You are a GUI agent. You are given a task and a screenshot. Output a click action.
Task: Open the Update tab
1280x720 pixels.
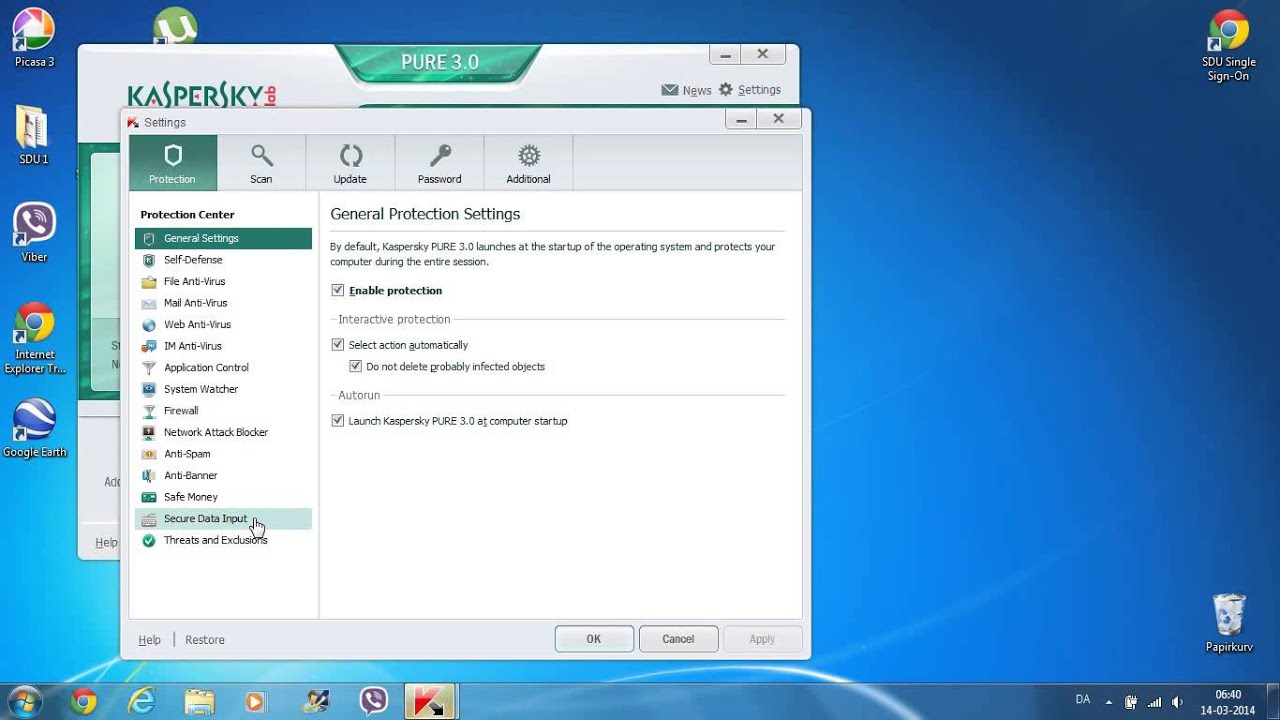coord(350,163)
